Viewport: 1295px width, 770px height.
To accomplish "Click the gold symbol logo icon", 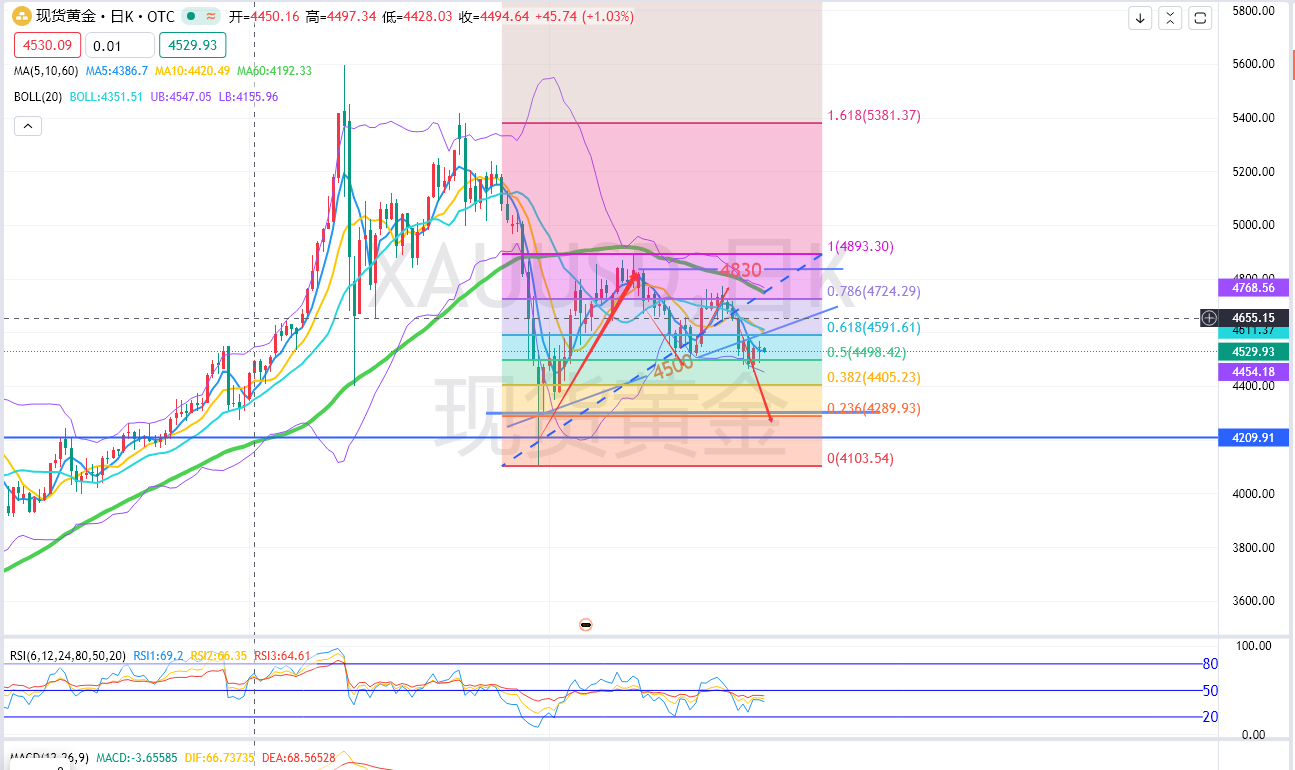I will point(21,16).
